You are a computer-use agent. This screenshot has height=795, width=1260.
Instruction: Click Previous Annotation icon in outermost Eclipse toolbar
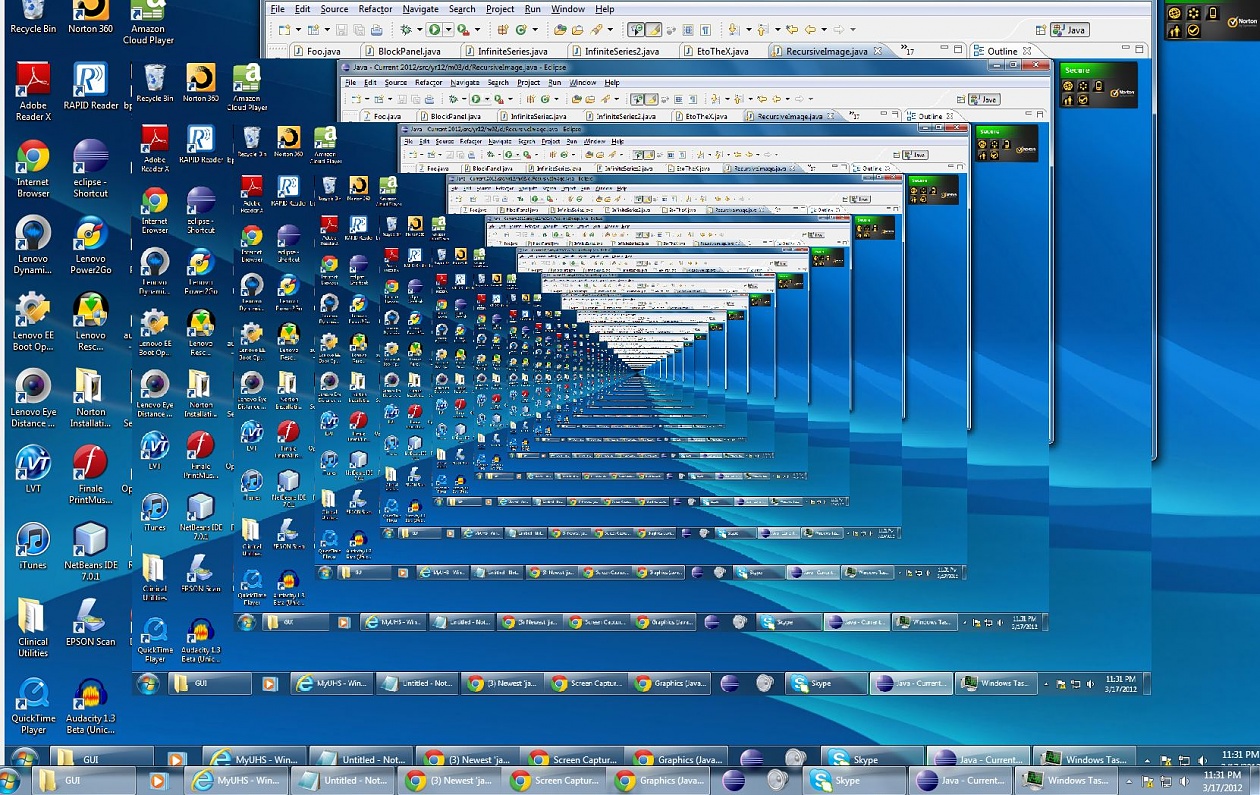pos(763,30)
